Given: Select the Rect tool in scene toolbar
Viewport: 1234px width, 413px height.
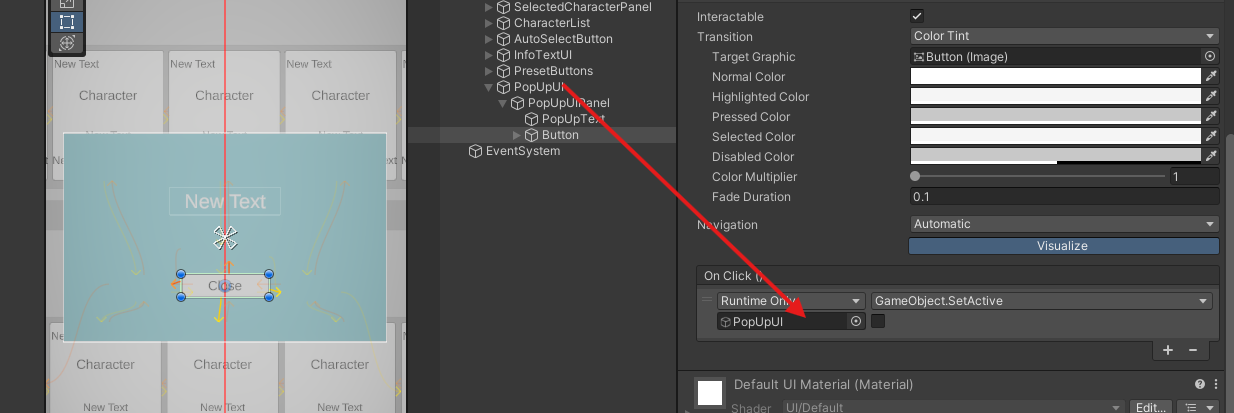Looking at the screenshot, I should click(x=67, y=21).
